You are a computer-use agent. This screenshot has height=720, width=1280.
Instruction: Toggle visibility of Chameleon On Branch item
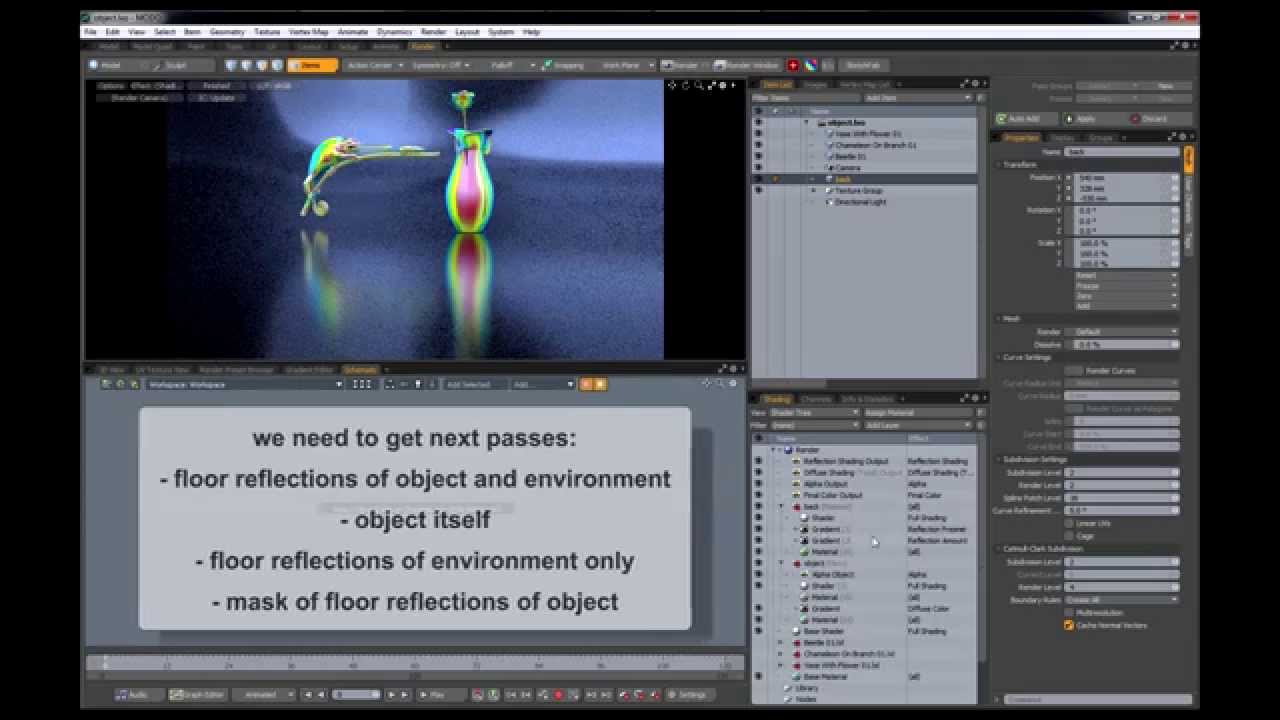[758, 145]
